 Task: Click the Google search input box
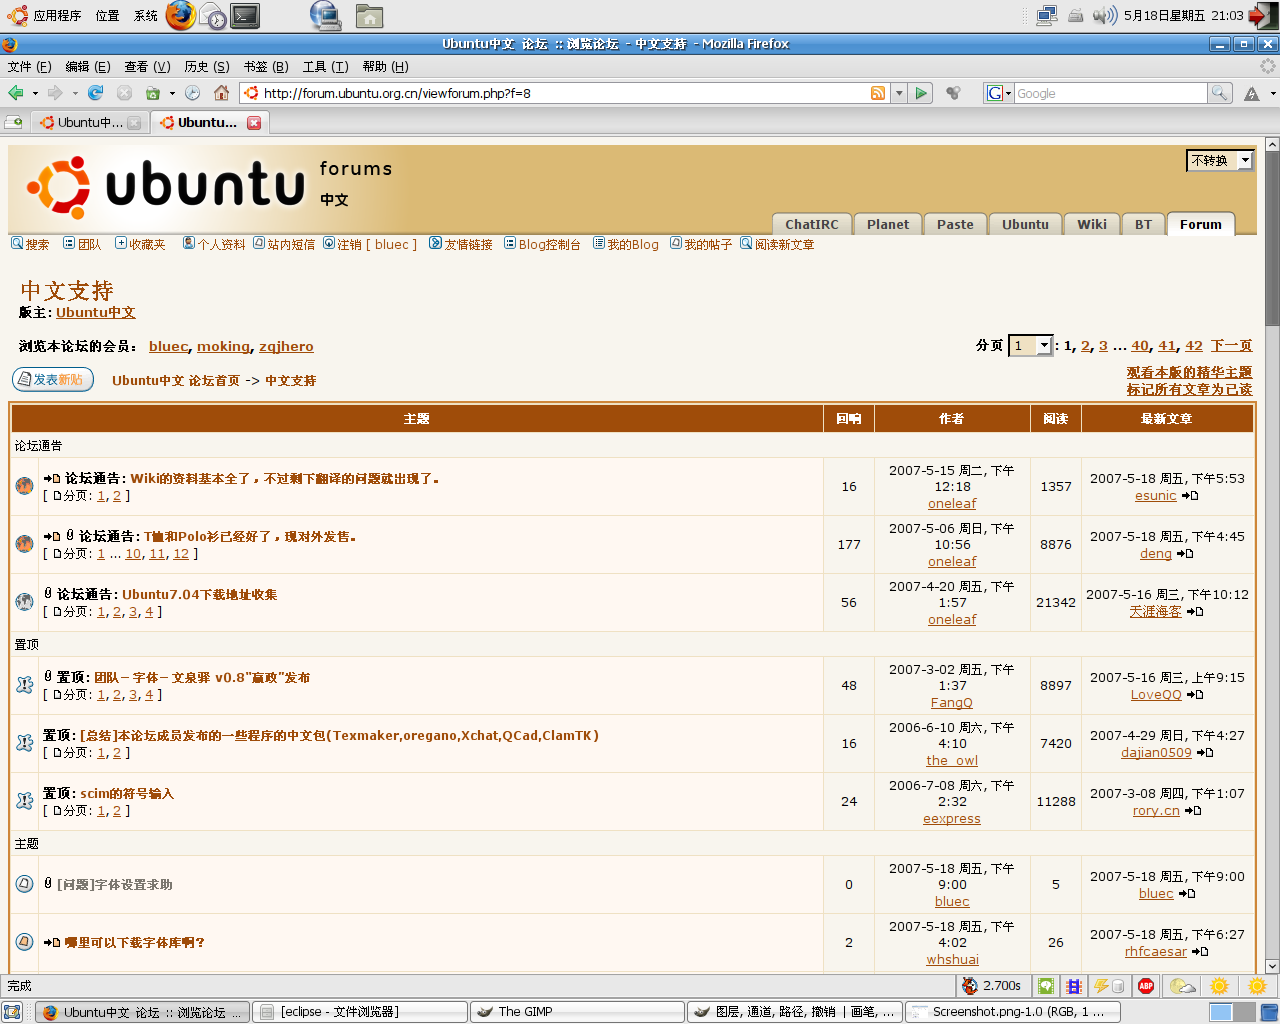click(1110, 93)
